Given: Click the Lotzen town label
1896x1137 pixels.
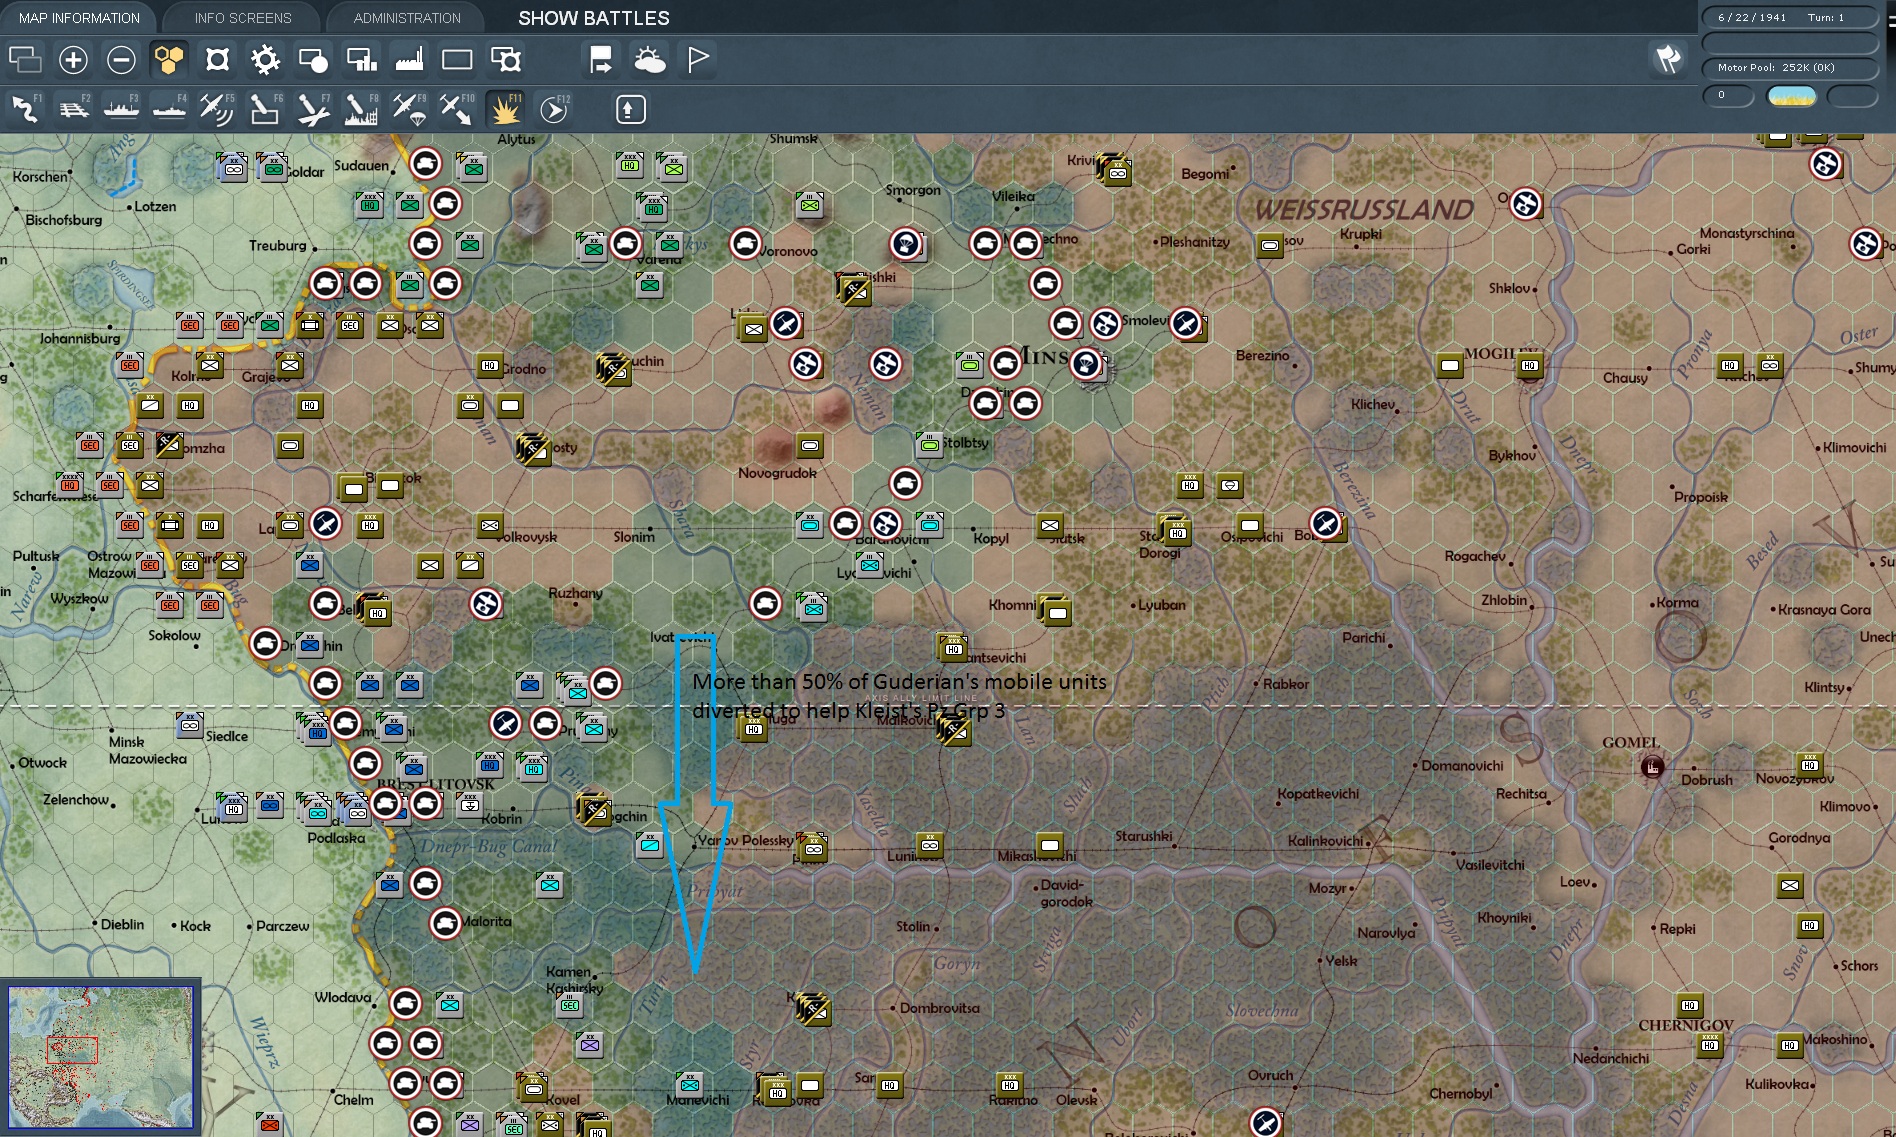Looking at the screenshot, I should click(155, 206).
